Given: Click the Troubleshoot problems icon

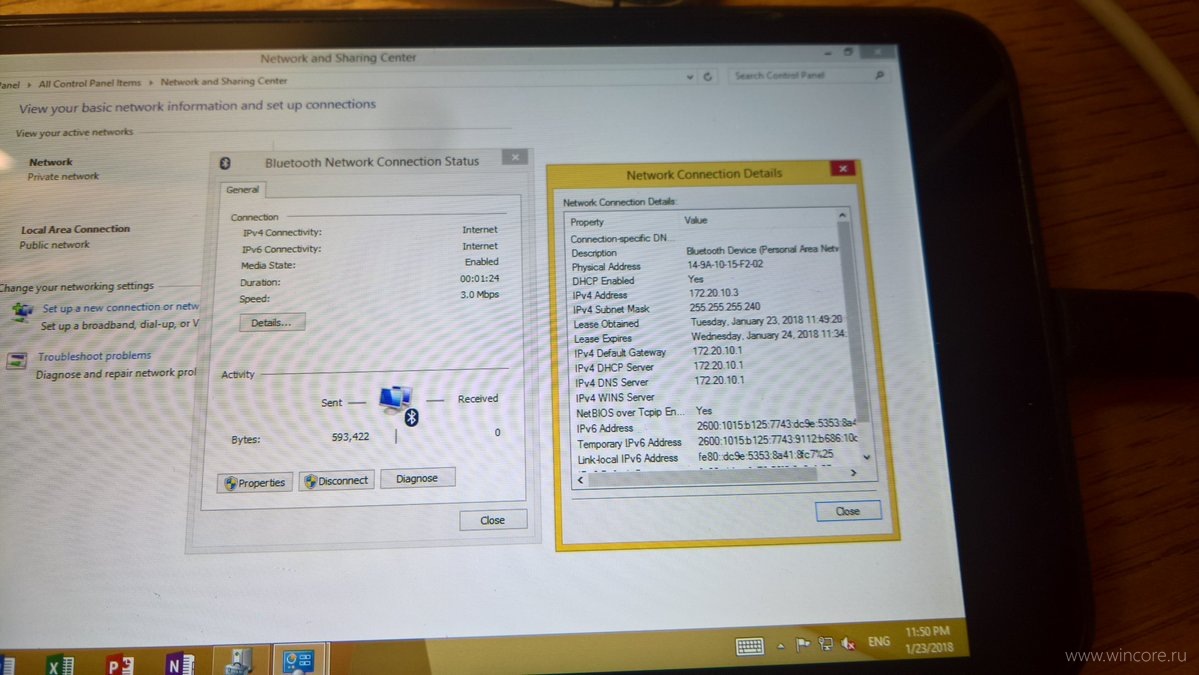Looking at the screenshot, I should (x=17, y=360).
